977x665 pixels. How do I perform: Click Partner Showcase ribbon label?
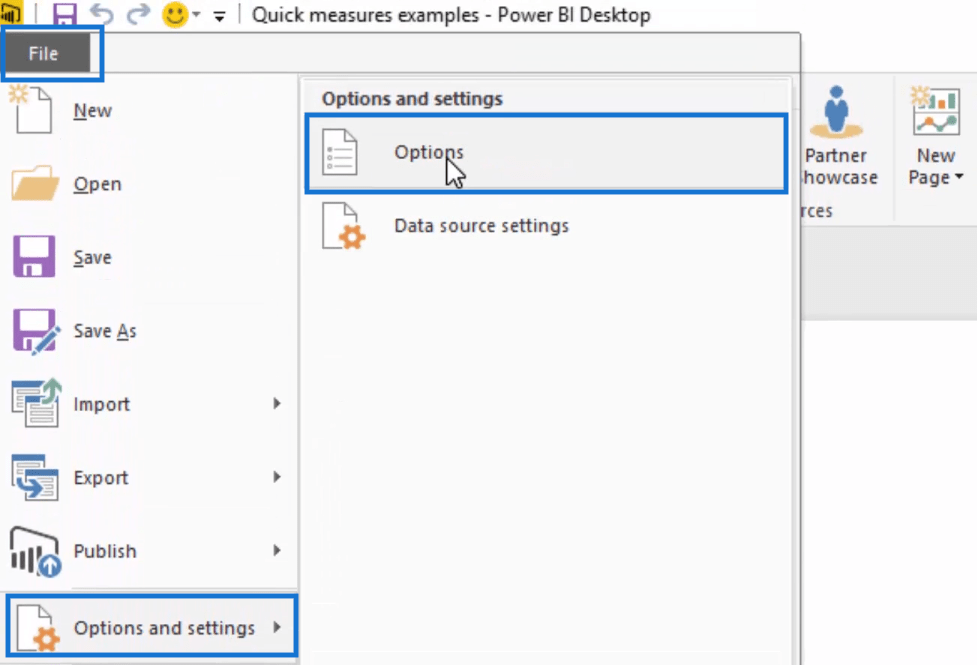839,166
